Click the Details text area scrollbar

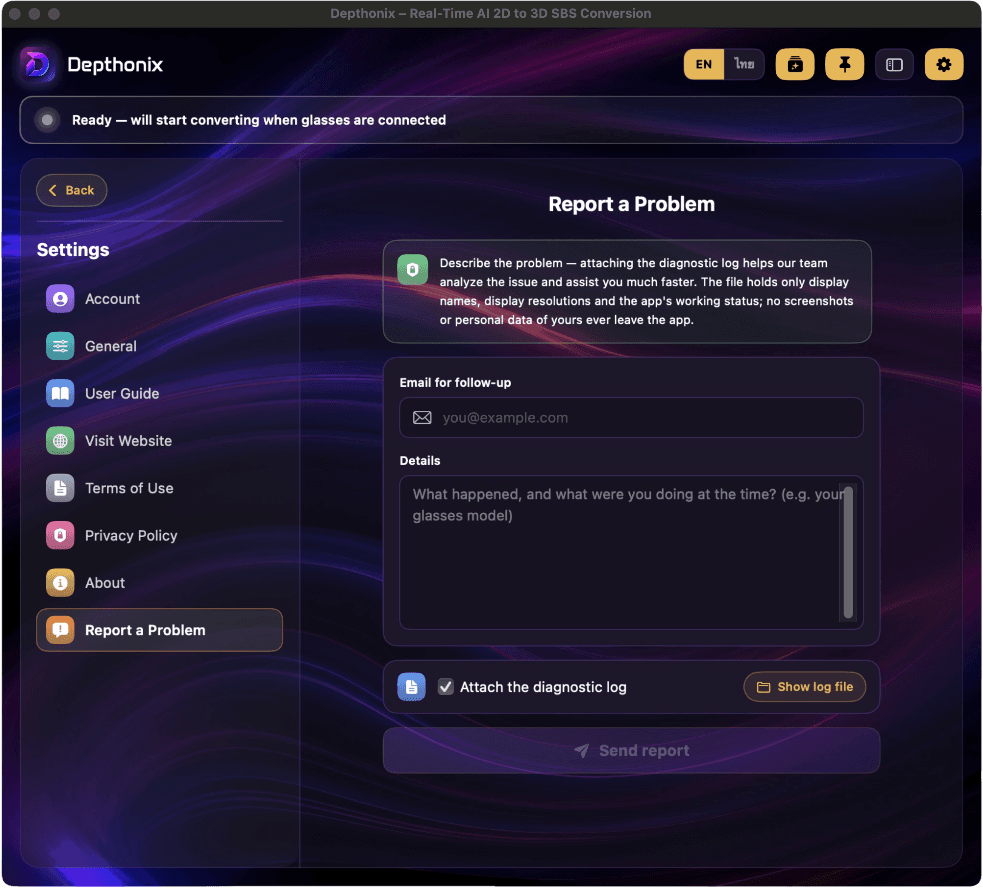click(x=848, y=552)
